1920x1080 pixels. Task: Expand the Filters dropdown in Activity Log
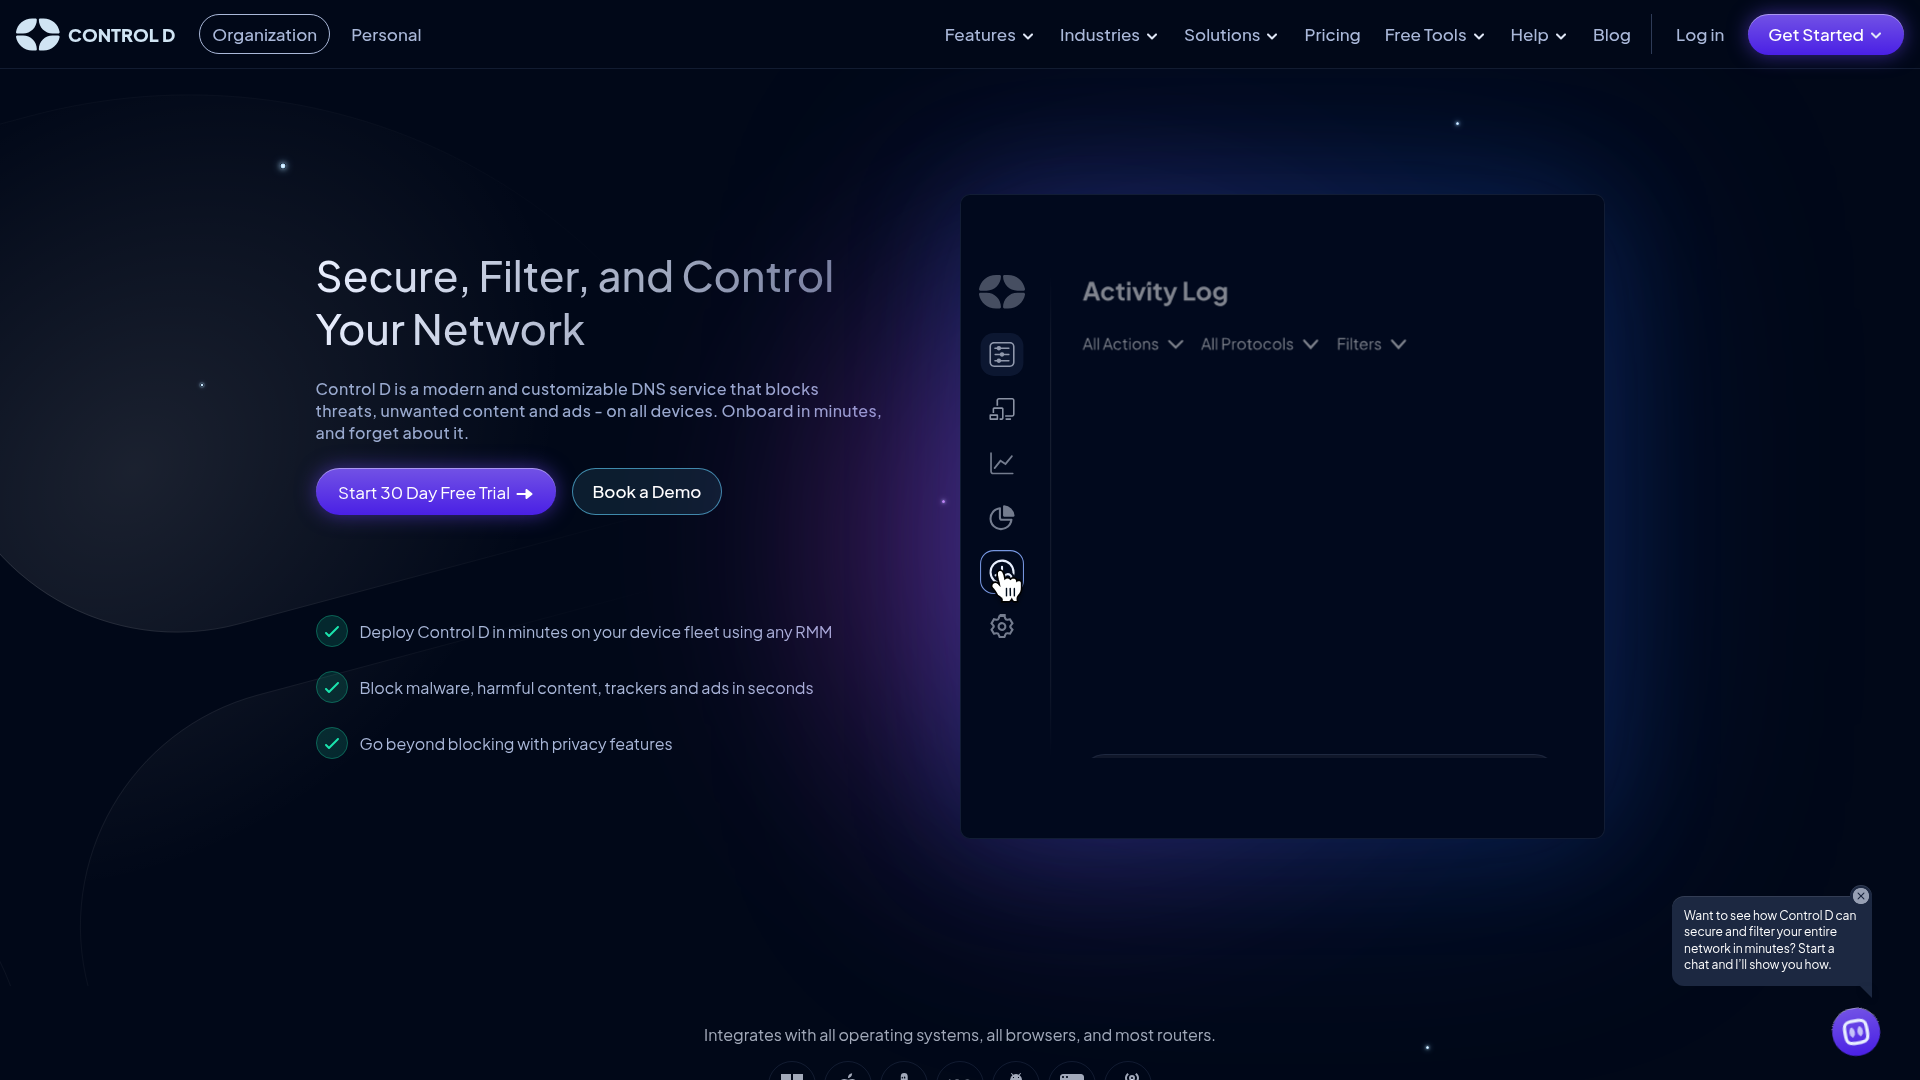tap(1370, 344)
